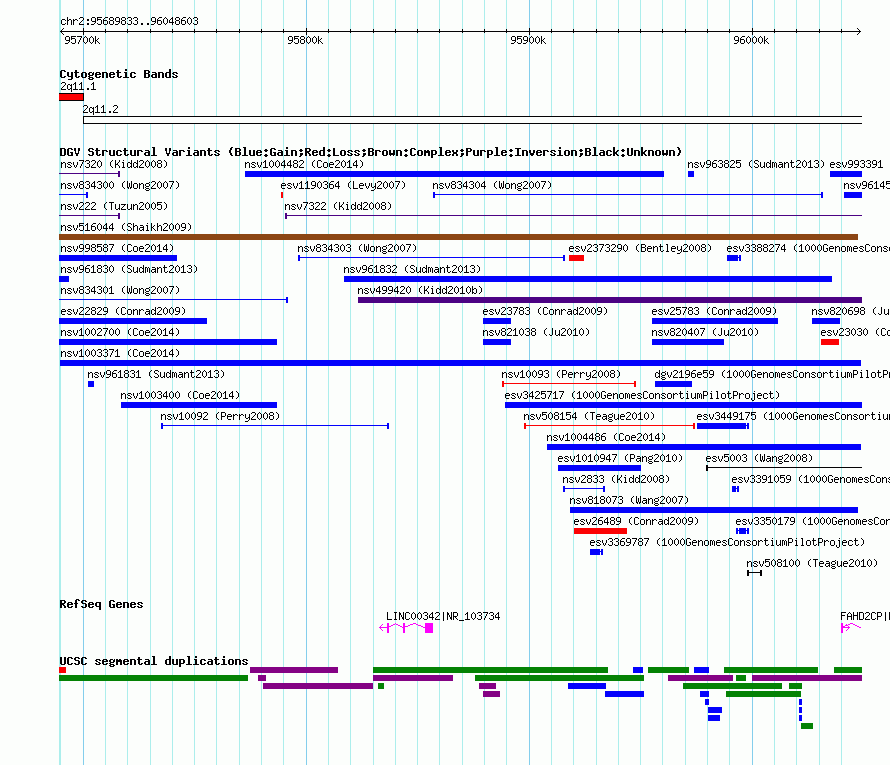Select the esv1010947 (Pang2010) blue bar

[599, 468]
